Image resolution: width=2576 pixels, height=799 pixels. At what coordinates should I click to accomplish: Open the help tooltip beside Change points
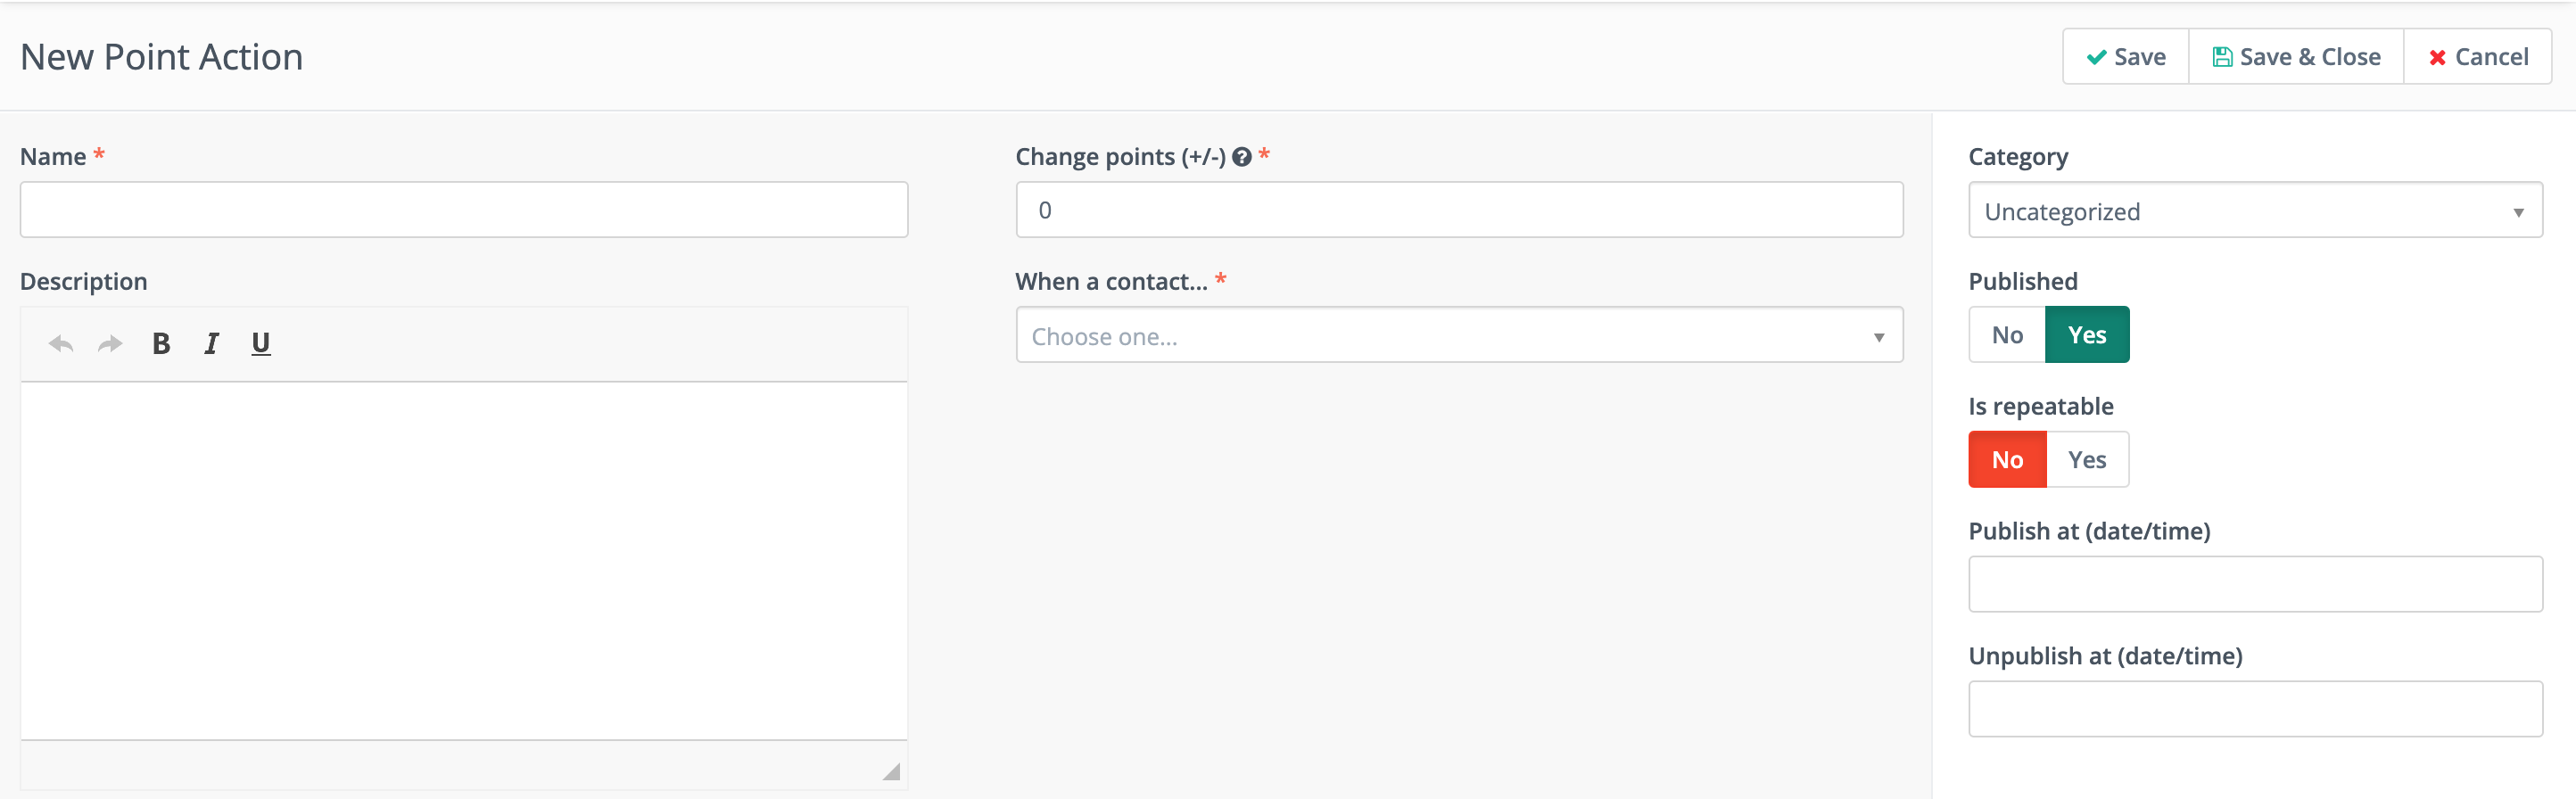1242,156
